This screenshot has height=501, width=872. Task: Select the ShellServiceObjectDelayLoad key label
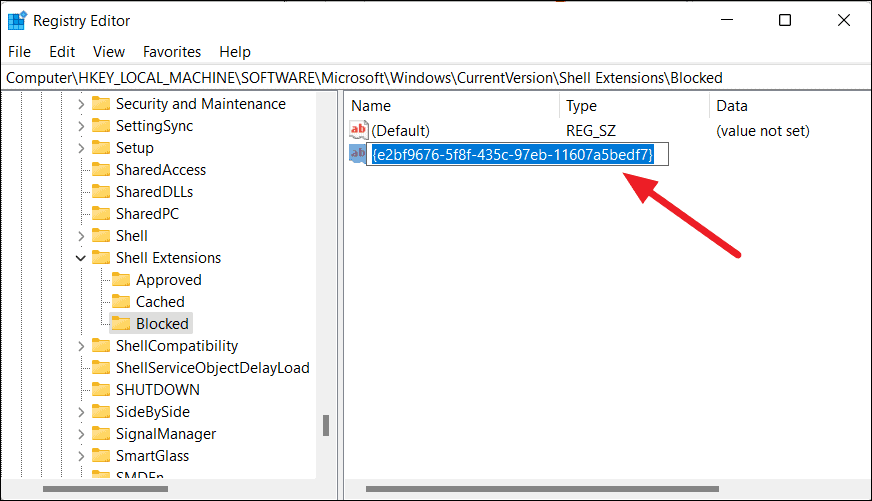212,368
